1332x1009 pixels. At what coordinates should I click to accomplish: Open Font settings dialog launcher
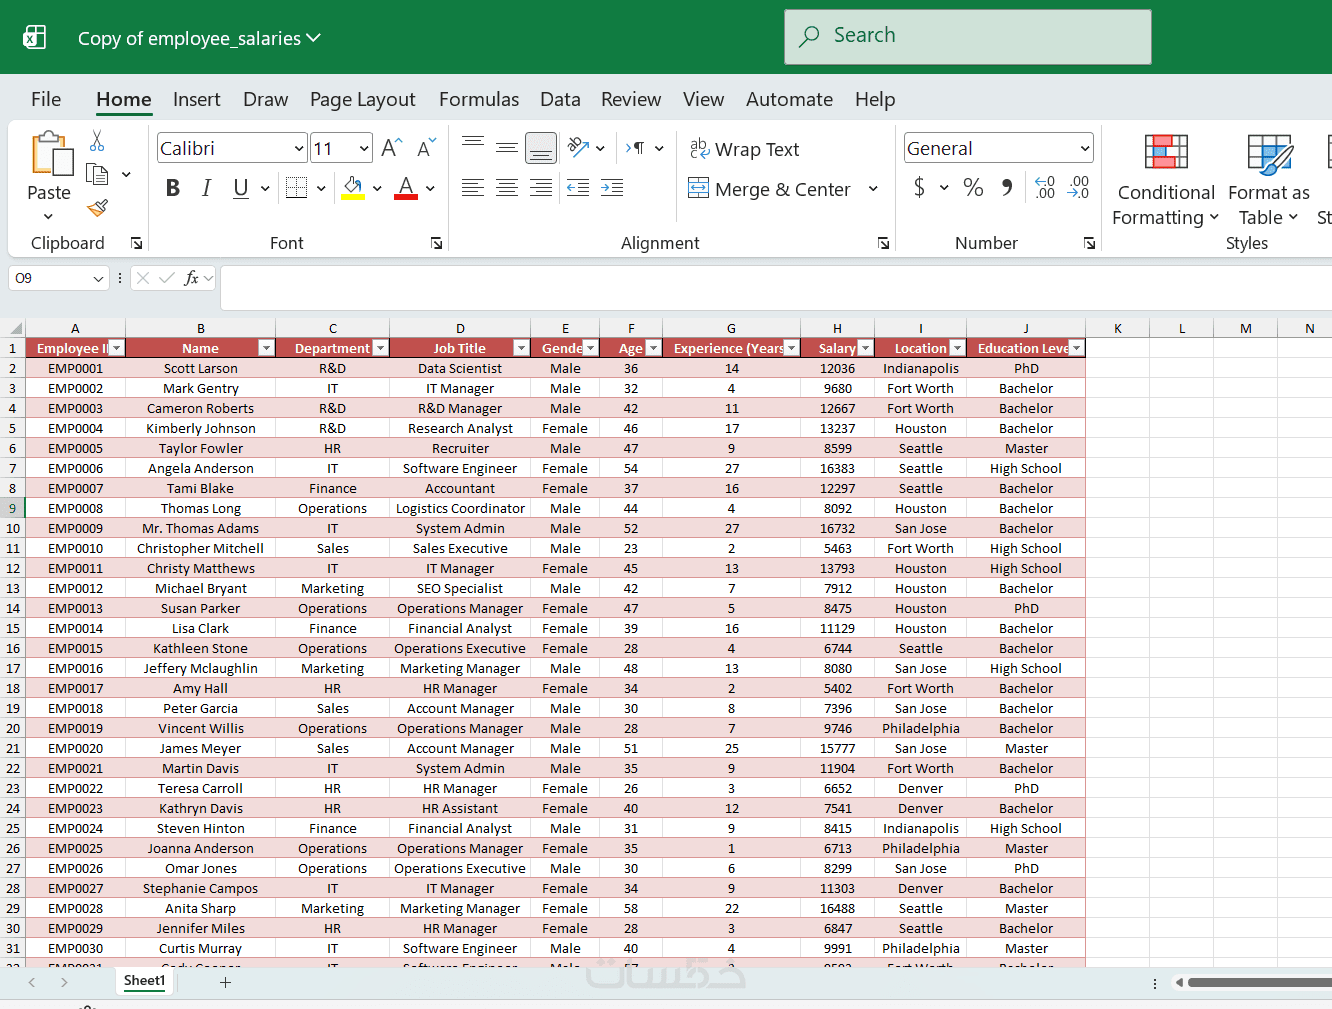[x=437, y=243]
